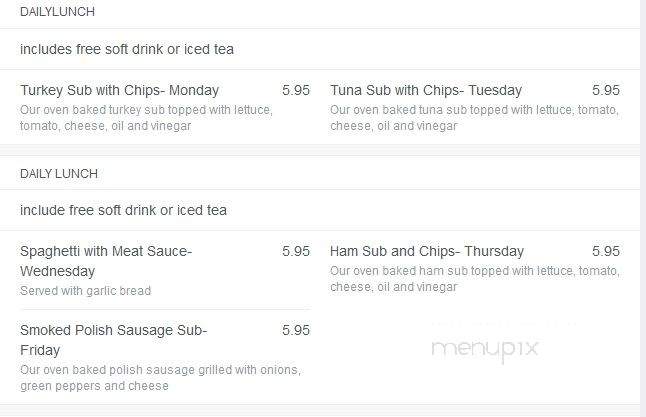Click the Turkey Sub 5.95 price
The image size is (646, 417).
pyautogui.click(x=296, y=90)
